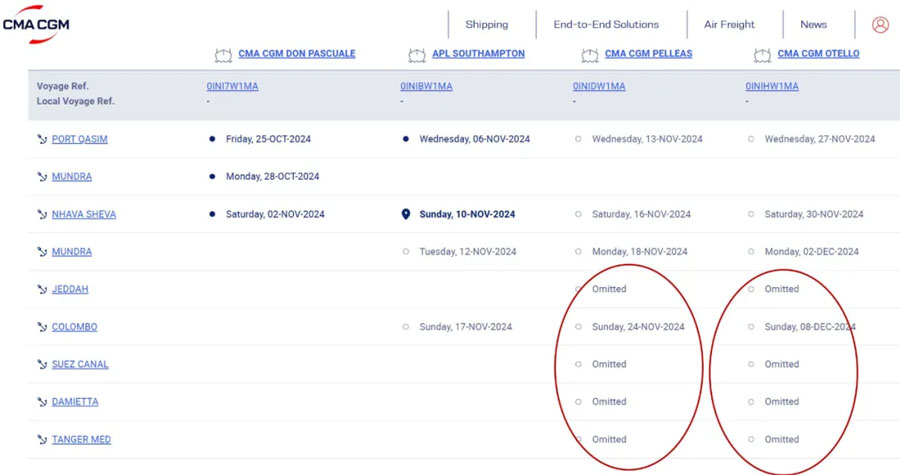This screenshot has height=475, width=900.
Task: Click the Local Voyage Ref. row label
Action: click(x=76, y=101)
